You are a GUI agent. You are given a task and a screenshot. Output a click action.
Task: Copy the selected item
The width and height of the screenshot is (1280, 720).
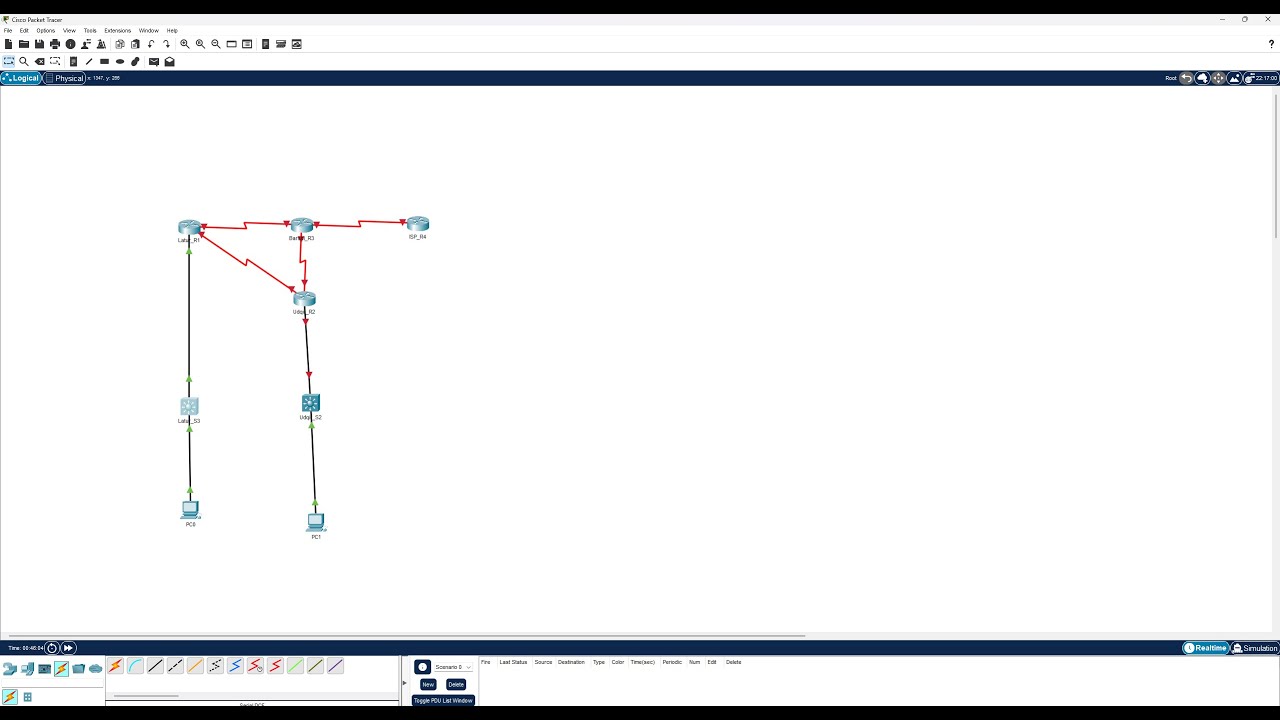coord(120,44)
